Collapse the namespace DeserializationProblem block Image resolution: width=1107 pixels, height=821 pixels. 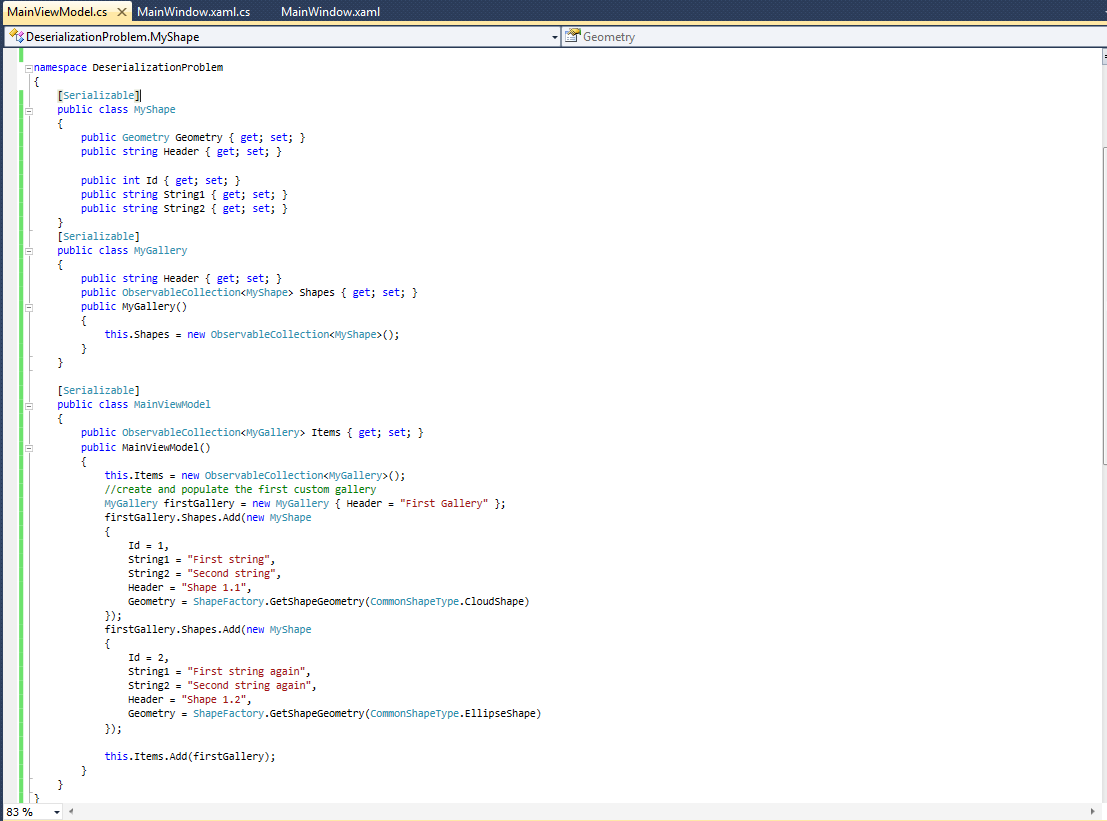[x=29, y=68]
